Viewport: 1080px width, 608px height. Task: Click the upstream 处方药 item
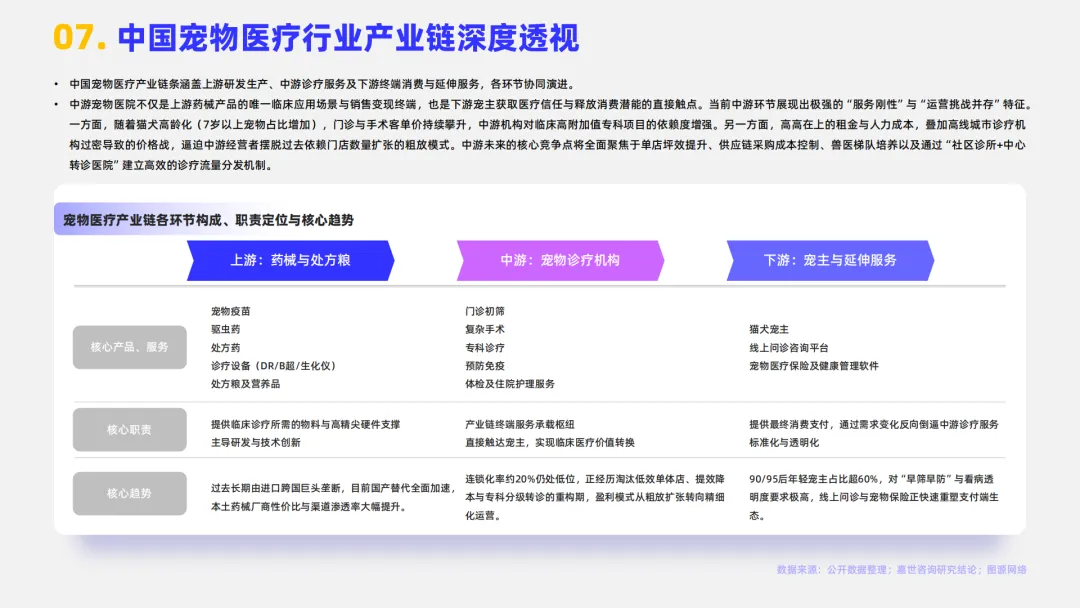click(x=225, y=348)
